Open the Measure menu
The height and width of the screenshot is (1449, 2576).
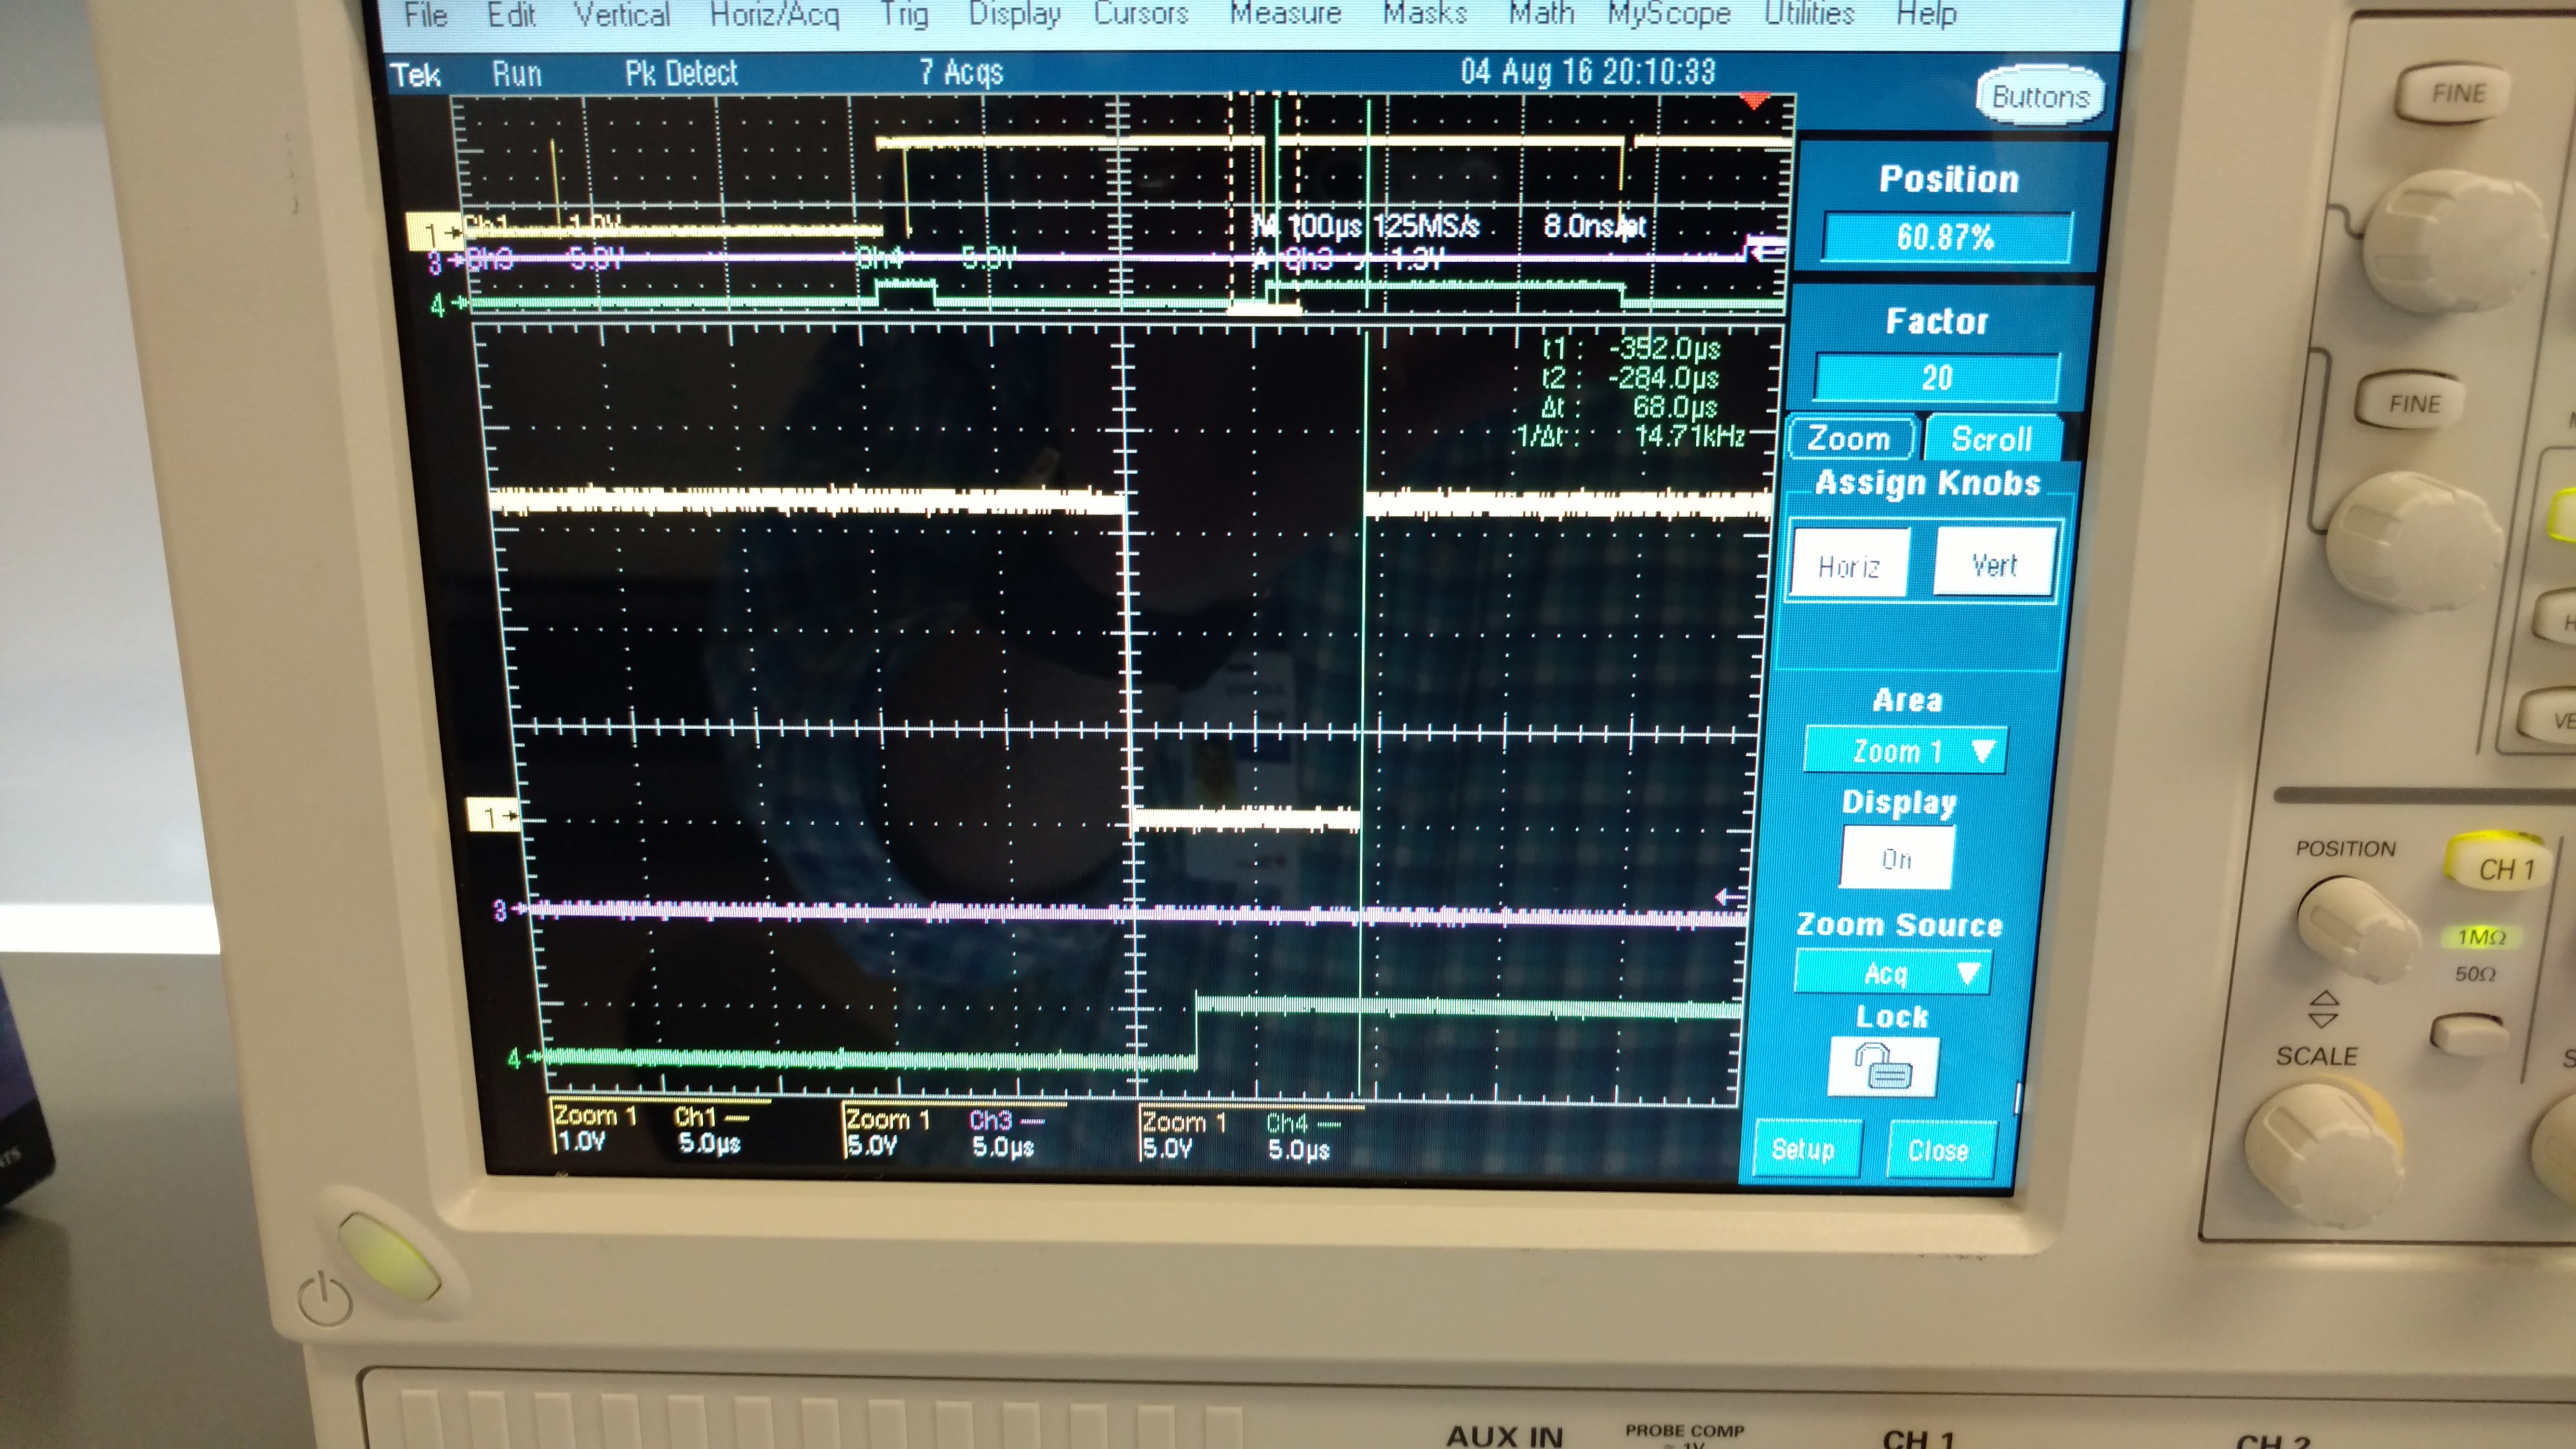pos(1285,14)
